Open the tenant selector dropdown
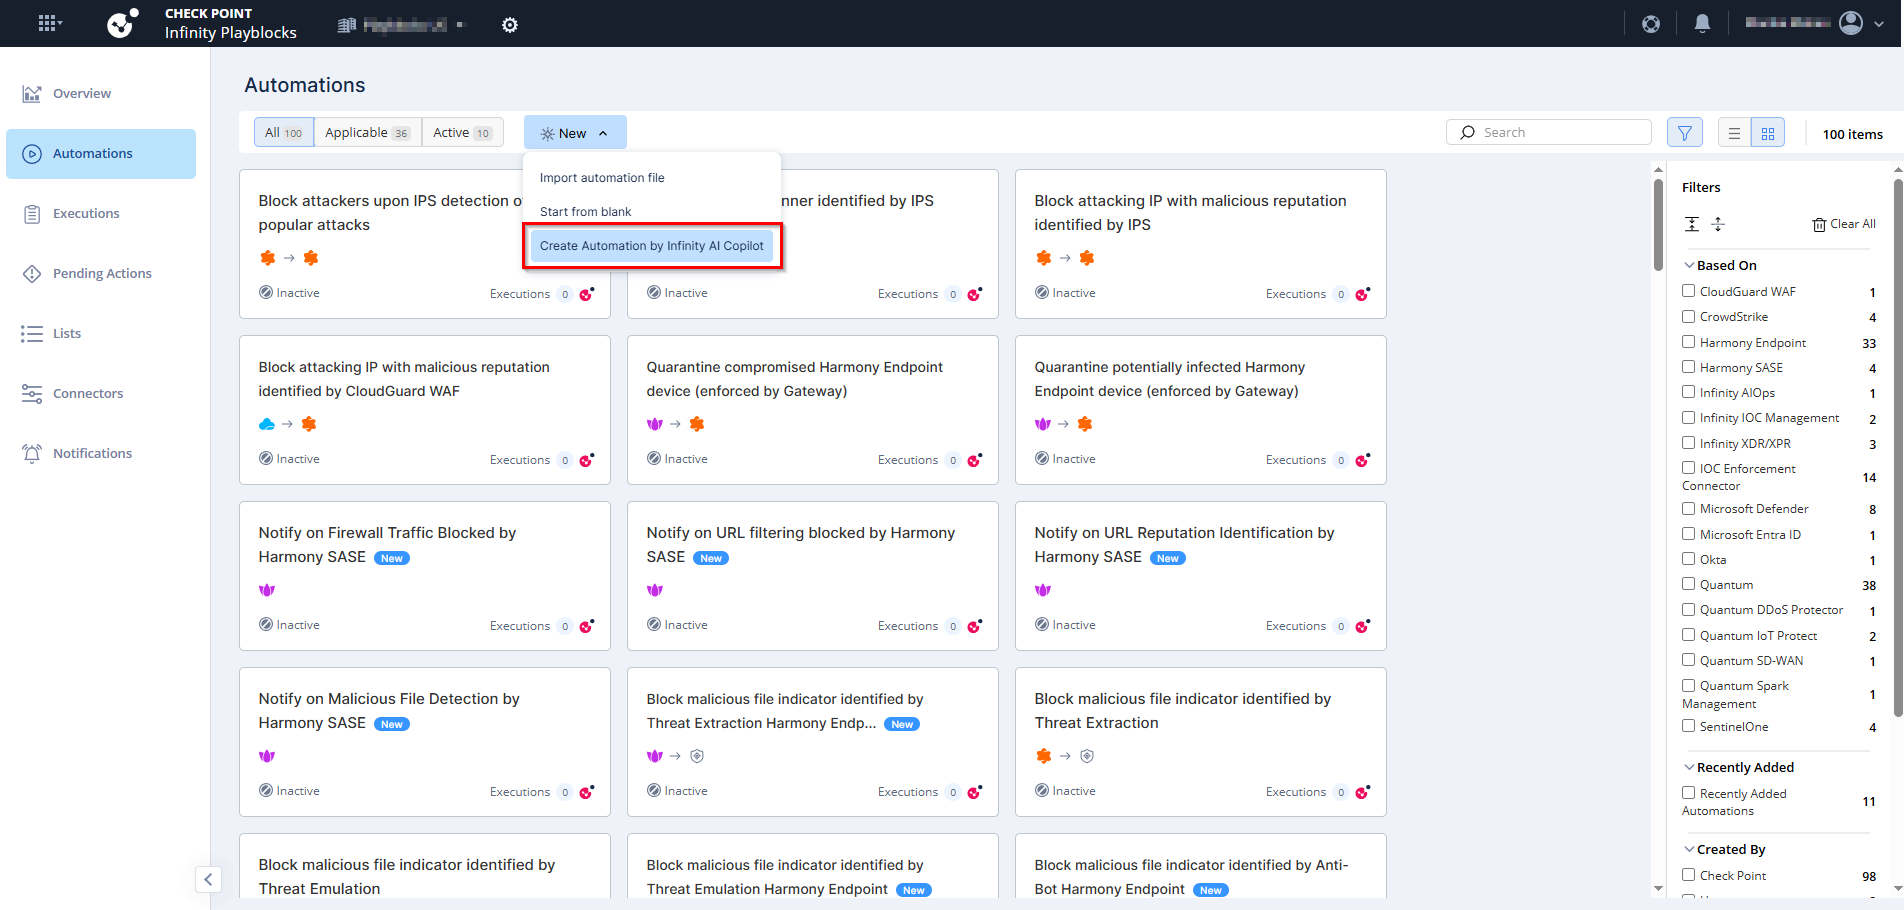The width and height of the screenshot is (1904, 910). [x=402, y=25]
